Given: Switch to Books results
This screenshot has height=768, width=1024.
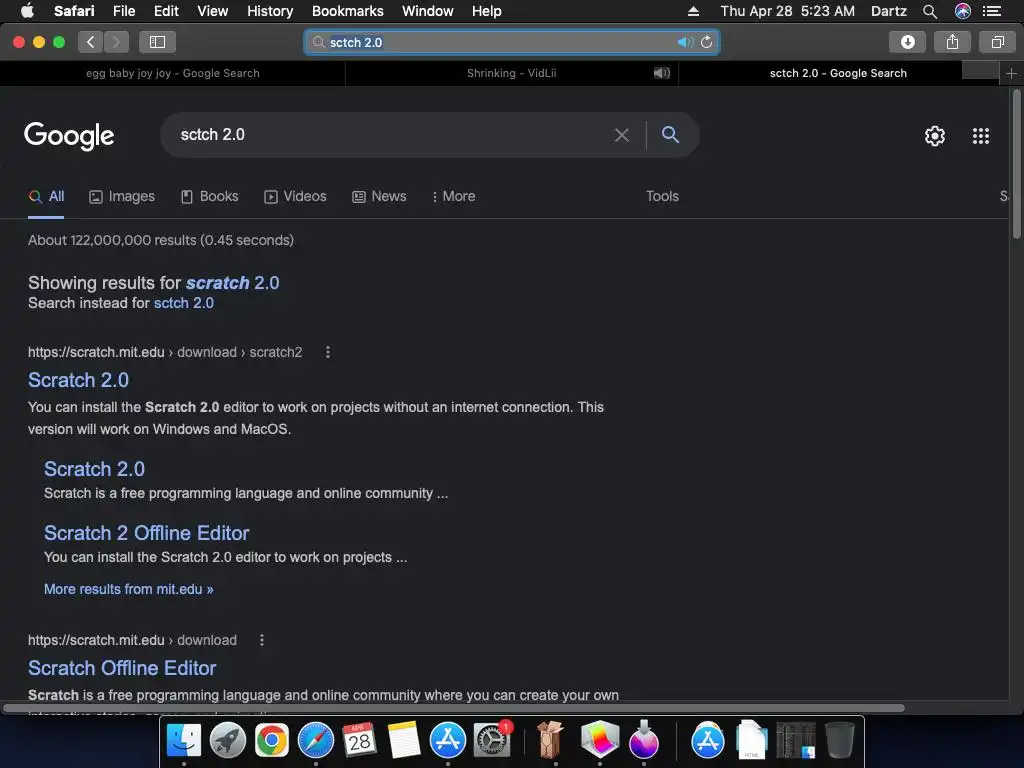Looking at the screenshot, I should (x=210, y=197).
